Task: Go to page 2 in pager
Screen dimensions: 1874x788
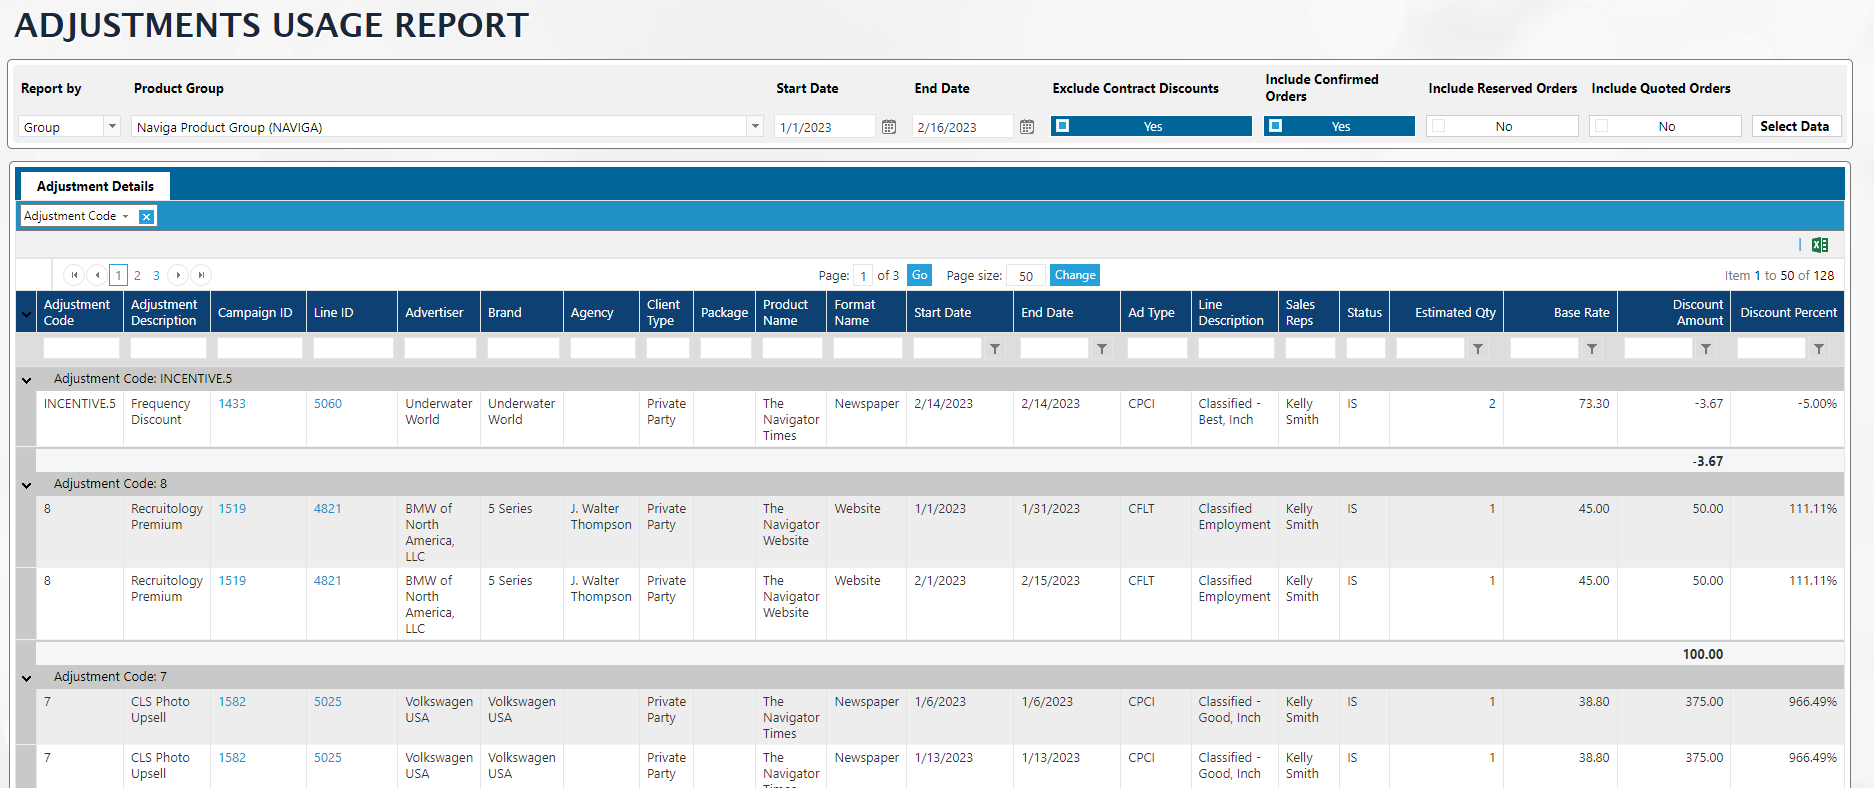Action: (137, 275)
